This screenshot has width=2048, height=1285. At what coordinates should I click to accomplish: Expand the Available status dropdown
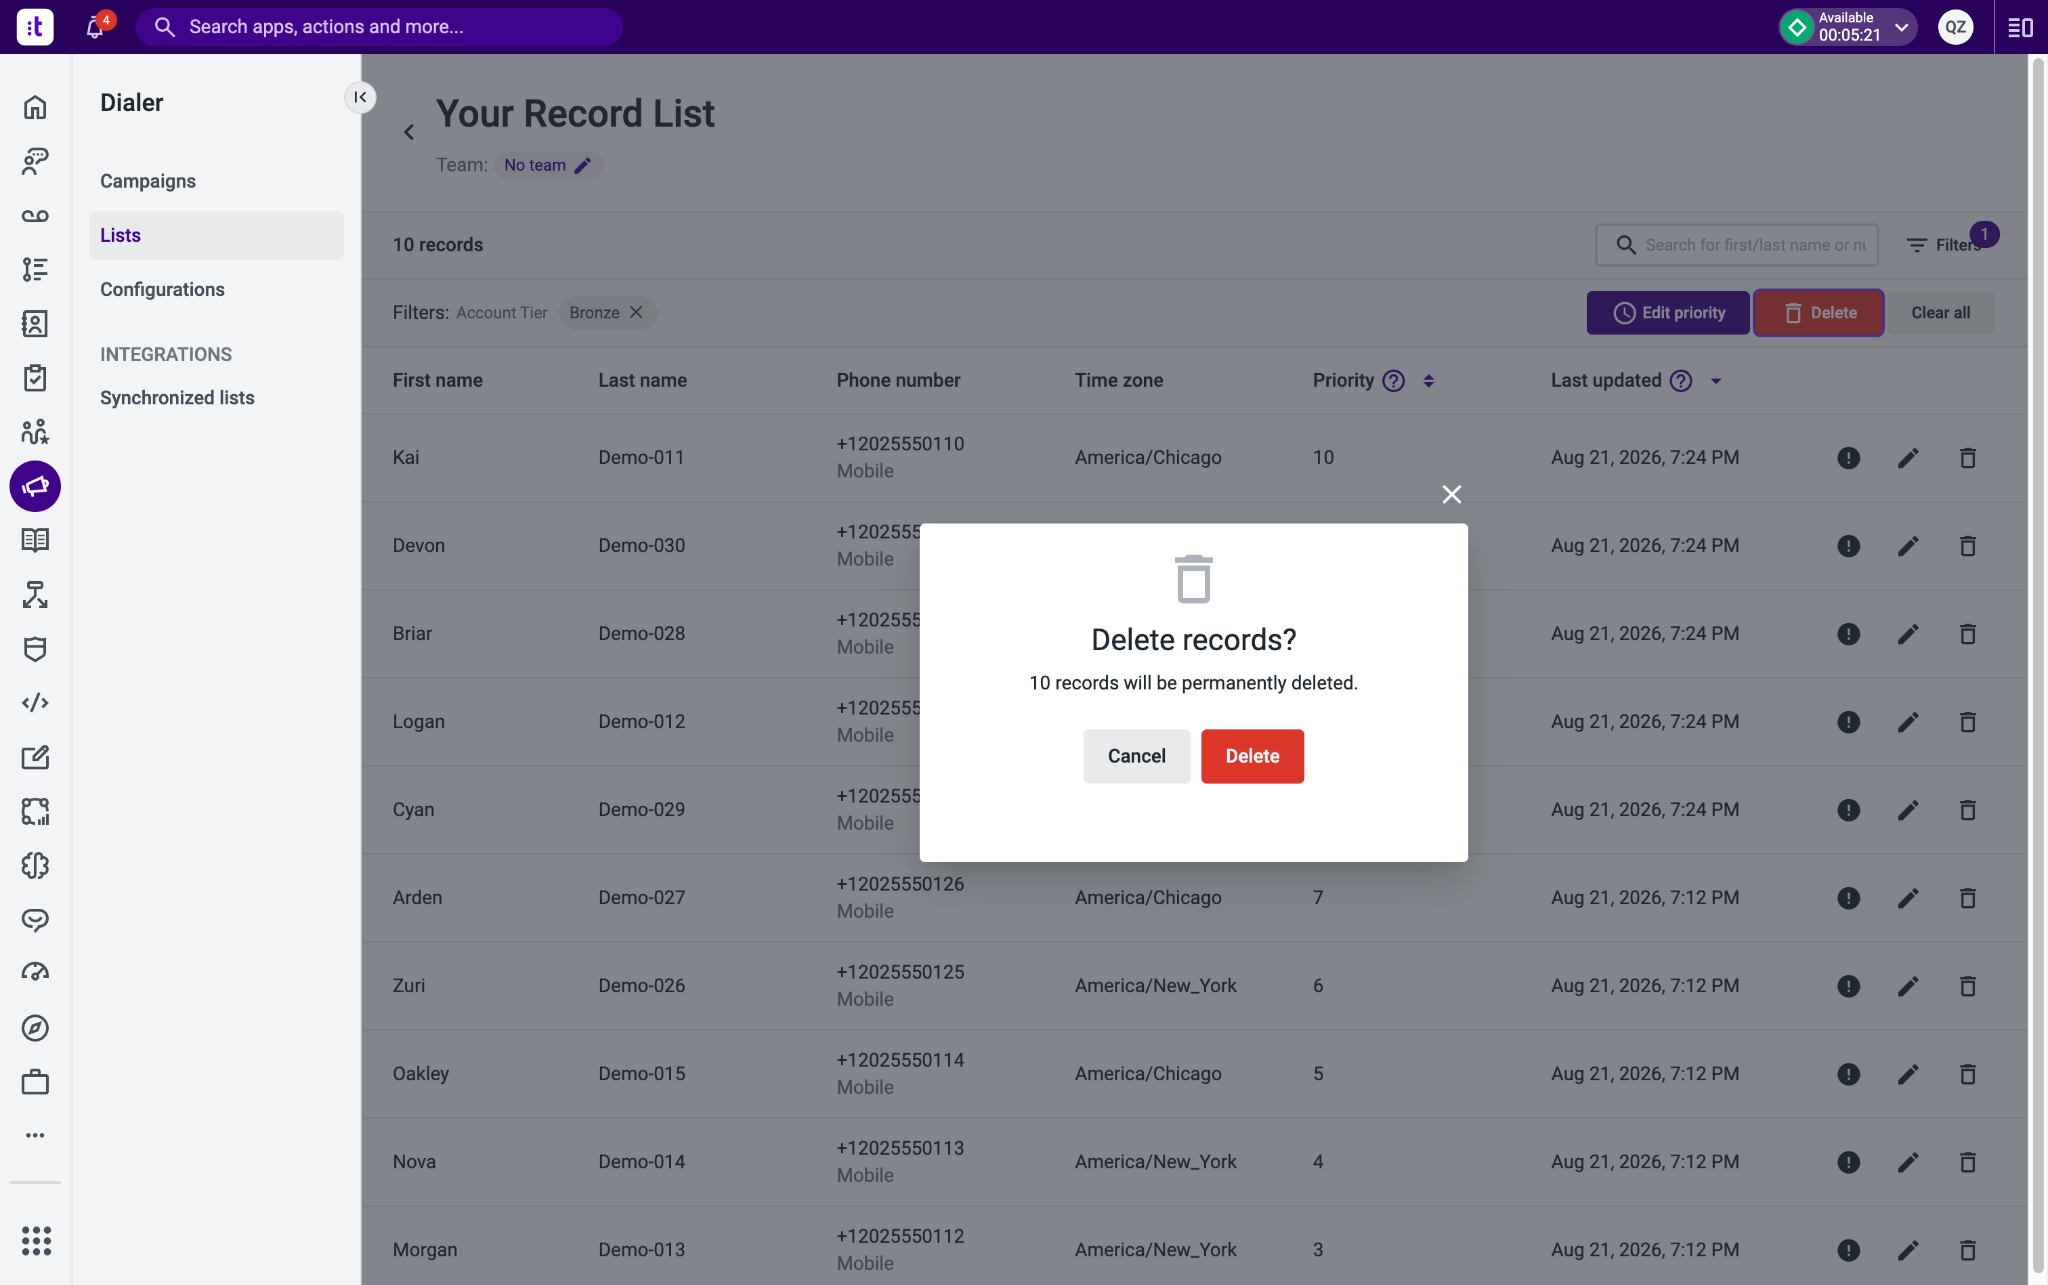tap(1848, 27)
